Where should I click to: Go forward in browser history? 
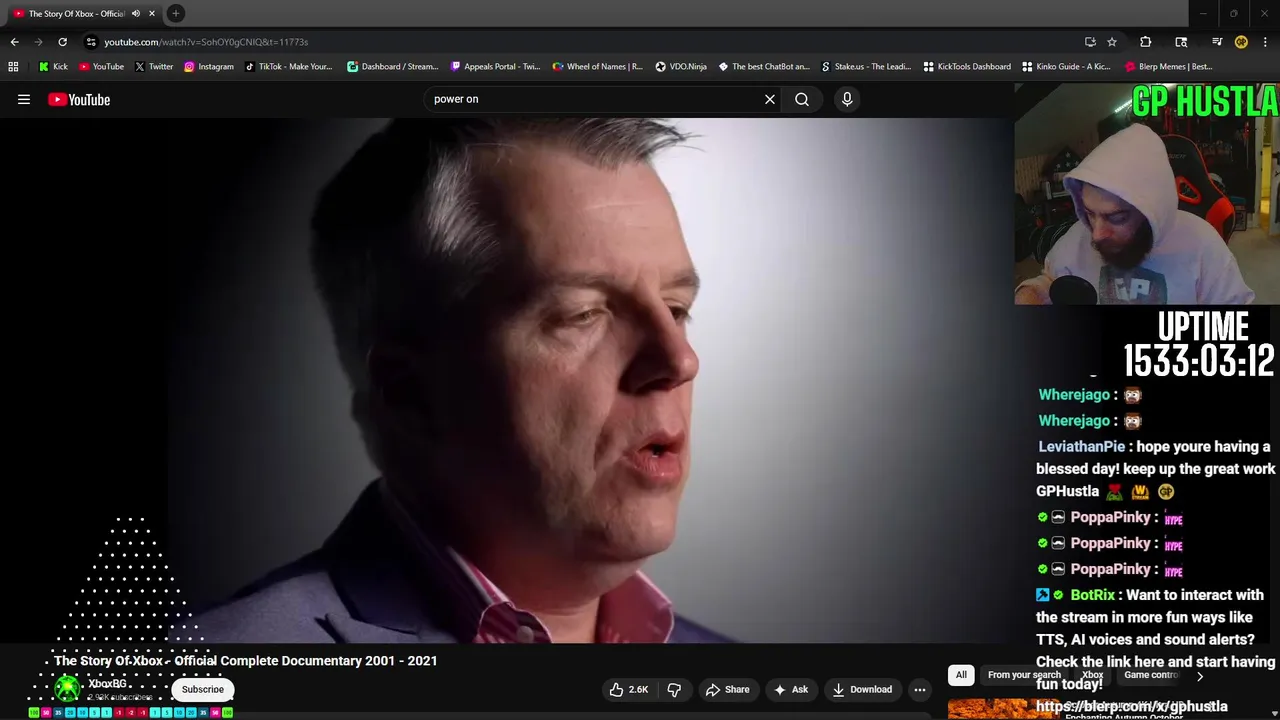click(x=38, y=42)
